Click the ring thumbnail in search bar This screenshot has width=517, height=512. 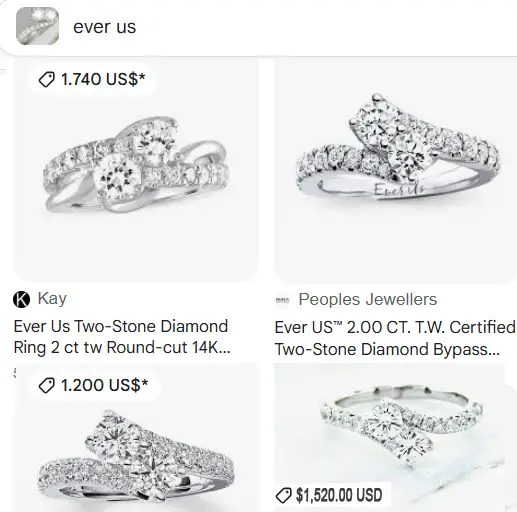[x=37, y=26]
